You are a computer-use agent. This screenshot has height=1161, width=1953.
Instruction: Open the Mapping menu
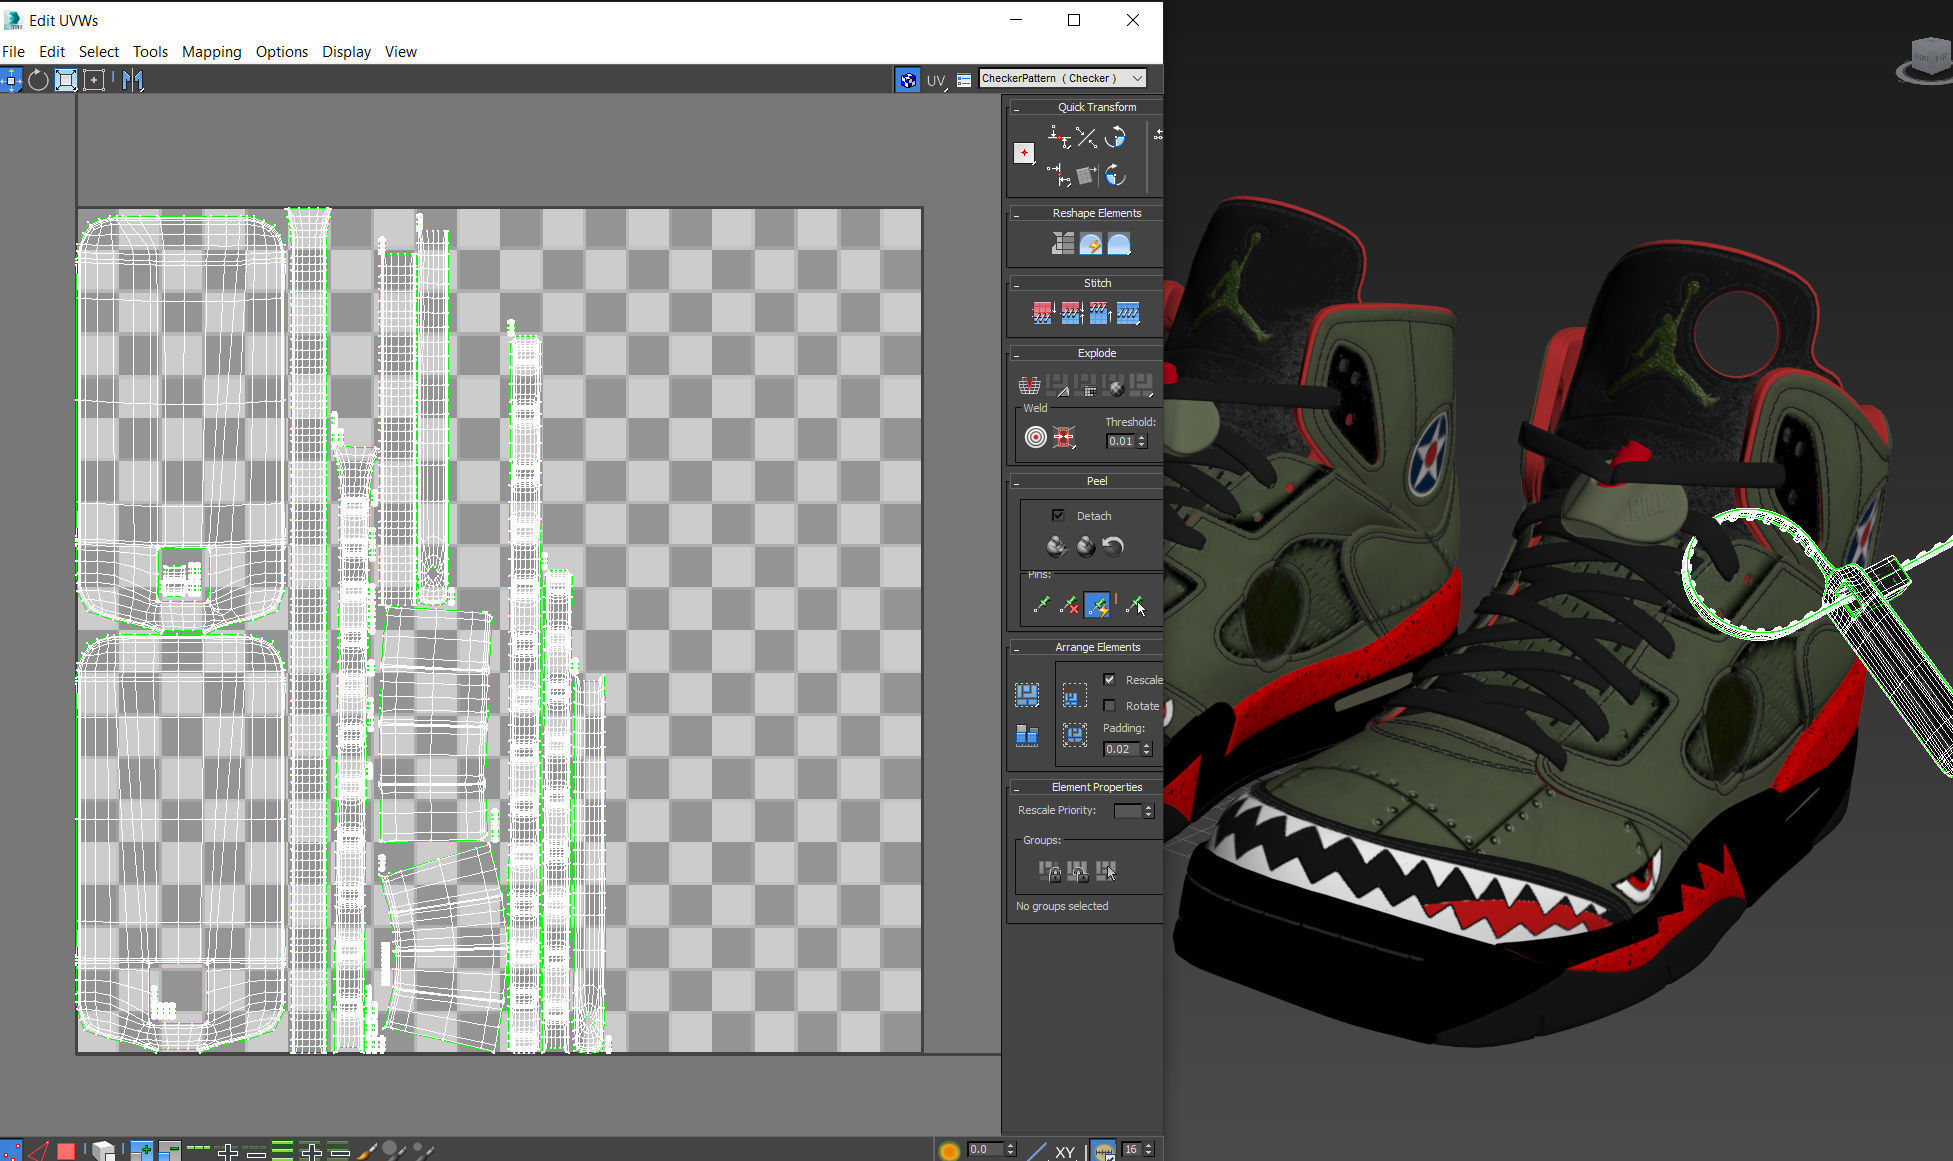pyautogui.click(x=211, y=52)
